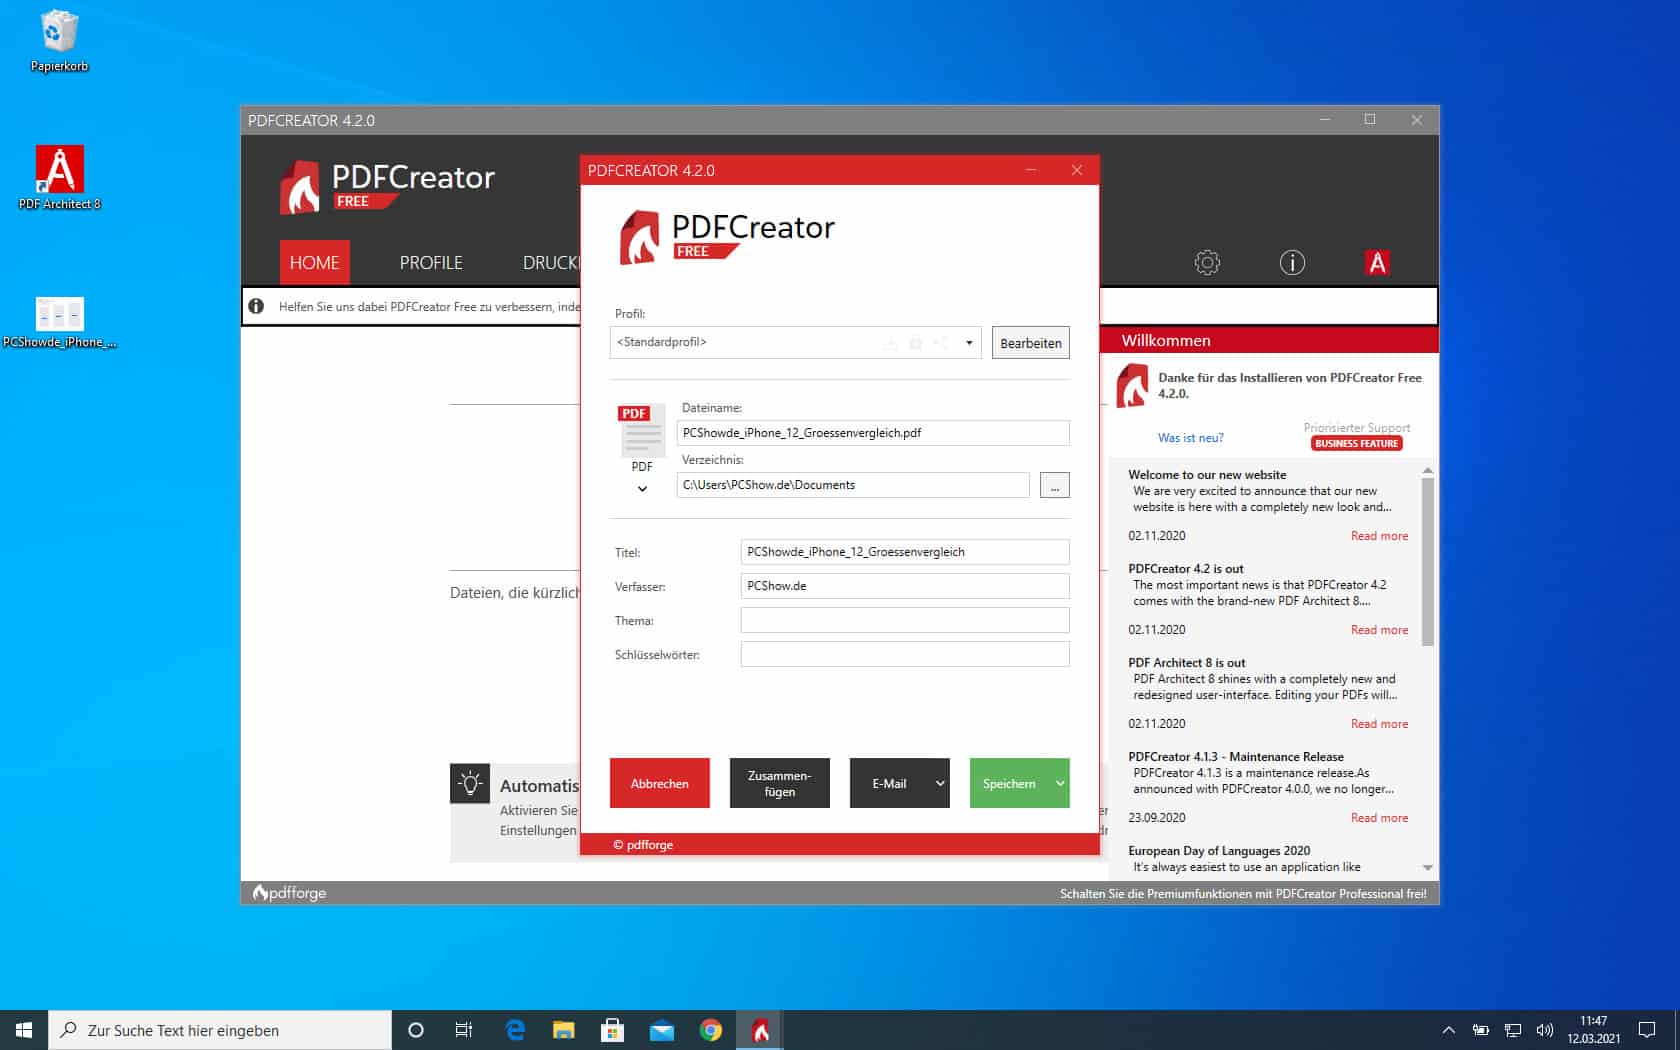Click Speichern to save the PDF
The image size is (1680, 1050).
coord(1009,783)
